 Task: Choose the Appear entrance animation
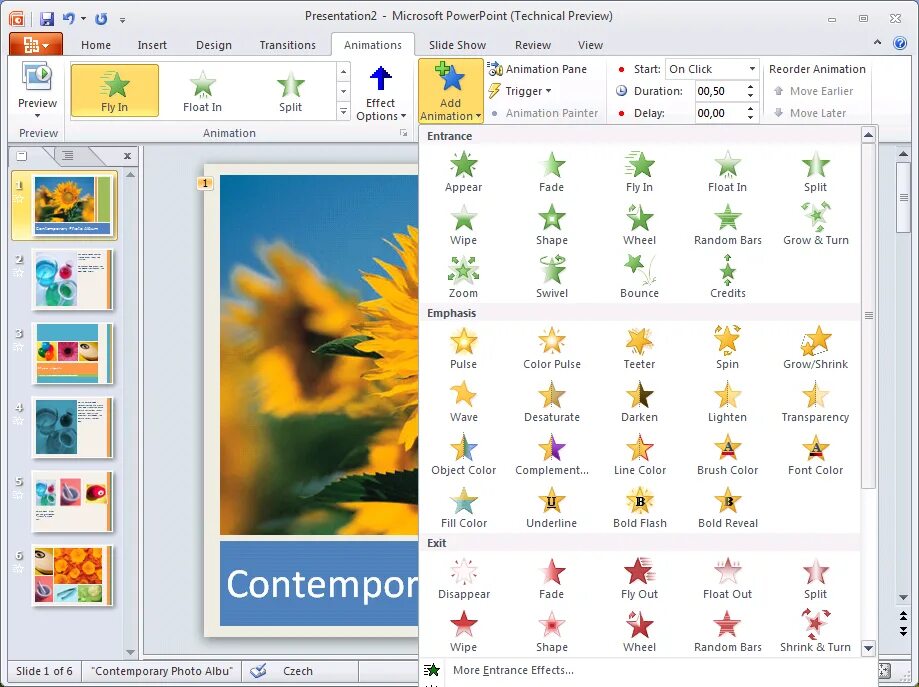463,172
